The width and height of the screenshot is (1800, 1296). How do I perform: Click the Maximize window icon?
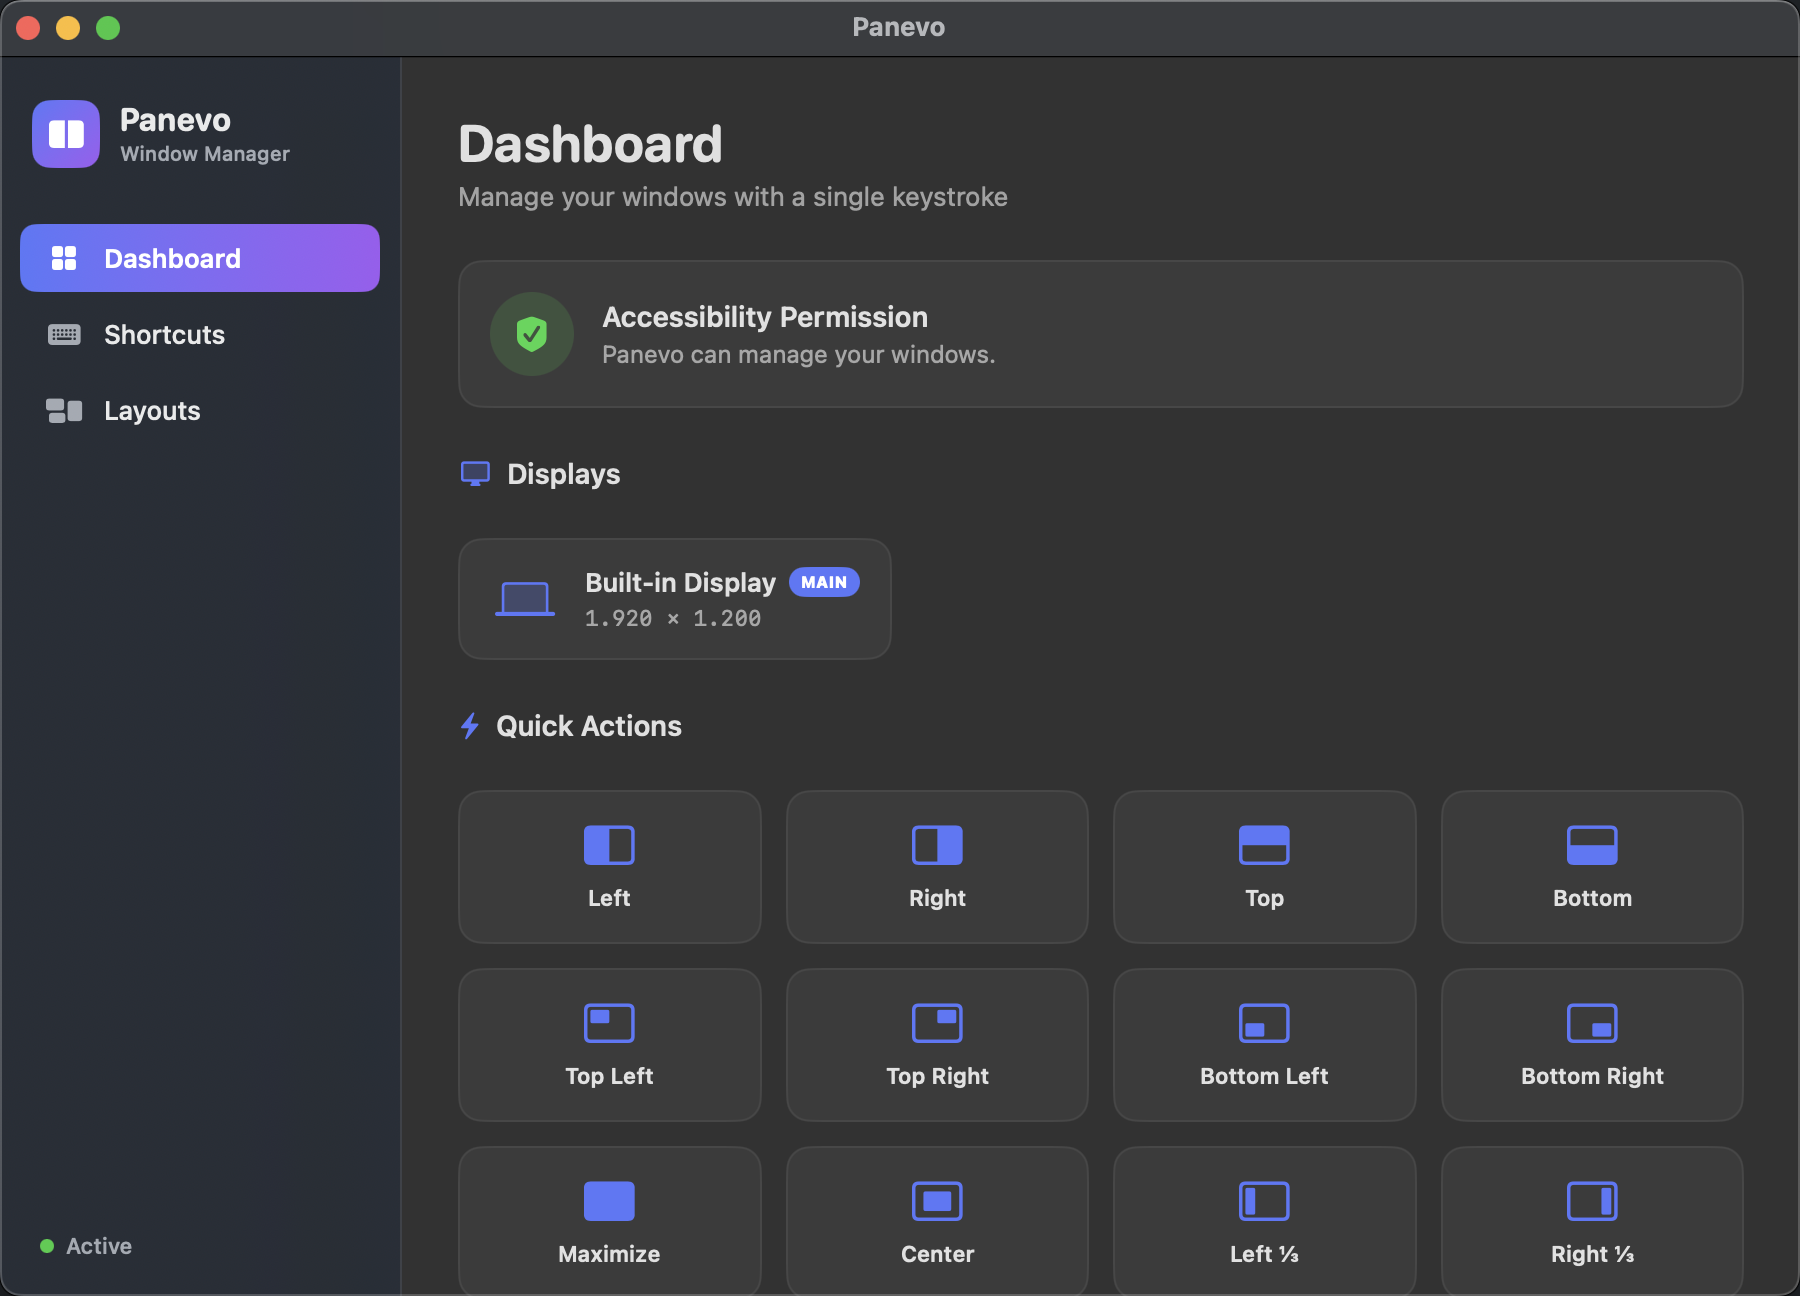609,1201
